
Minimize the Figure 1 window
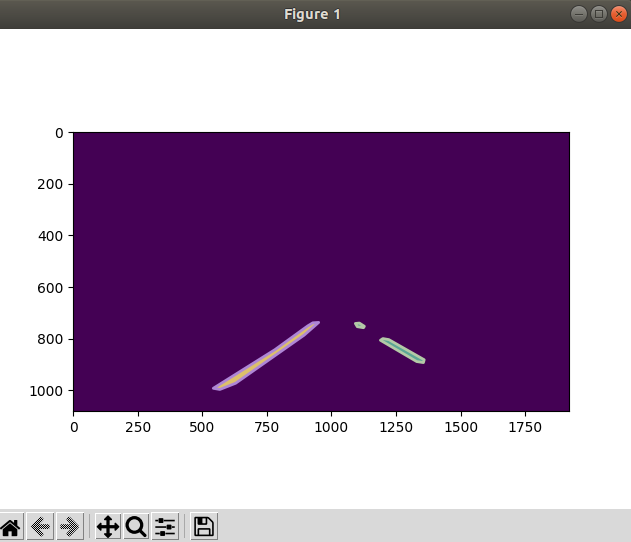pyautogui.click(x=579, y=14)
